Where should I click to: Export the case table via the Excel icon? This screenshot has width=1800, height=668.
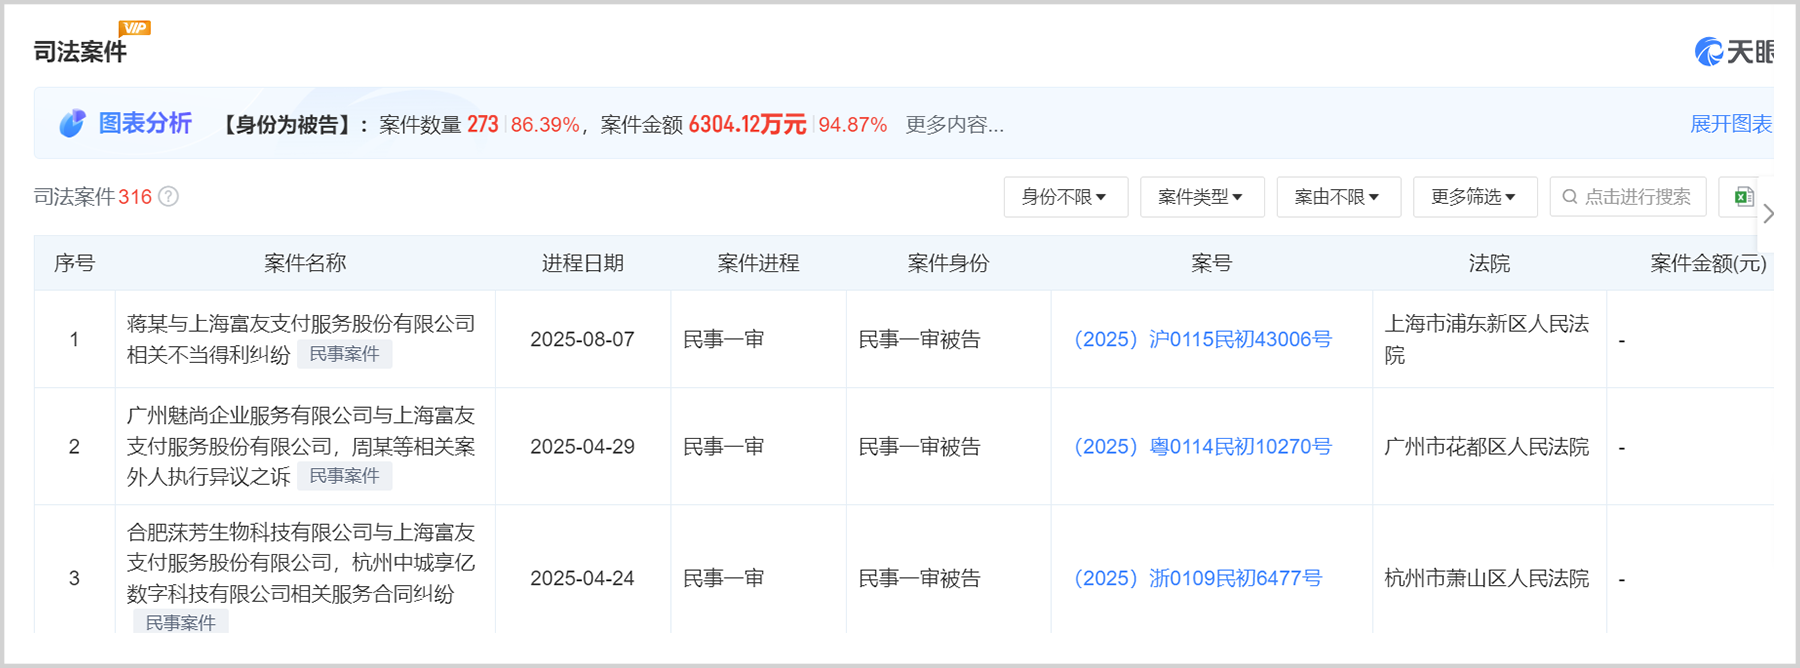point(1743,196)
